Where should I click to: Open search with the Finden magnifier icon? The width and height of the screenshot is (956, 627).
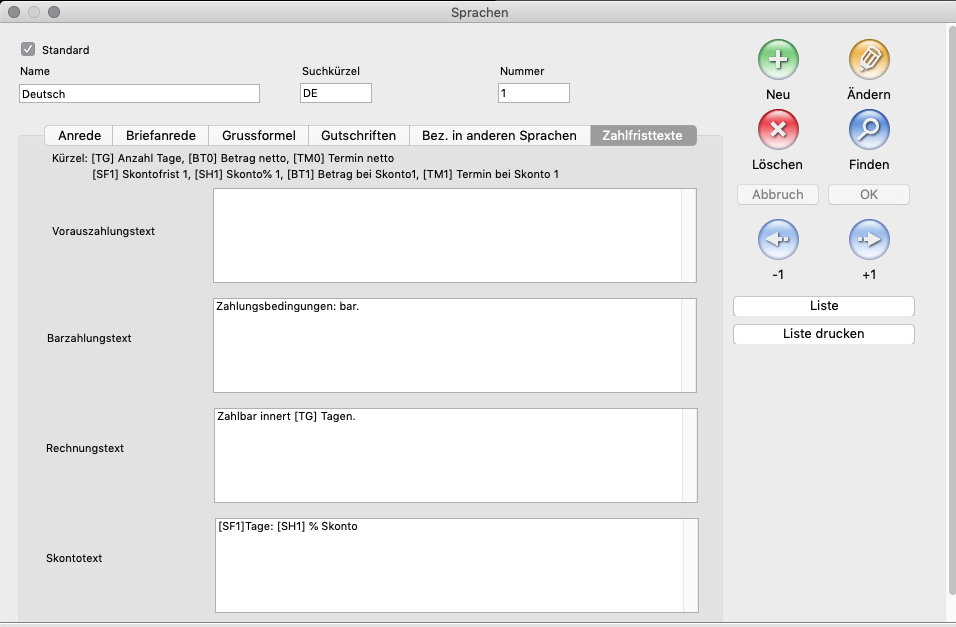(x=868, y=130)
